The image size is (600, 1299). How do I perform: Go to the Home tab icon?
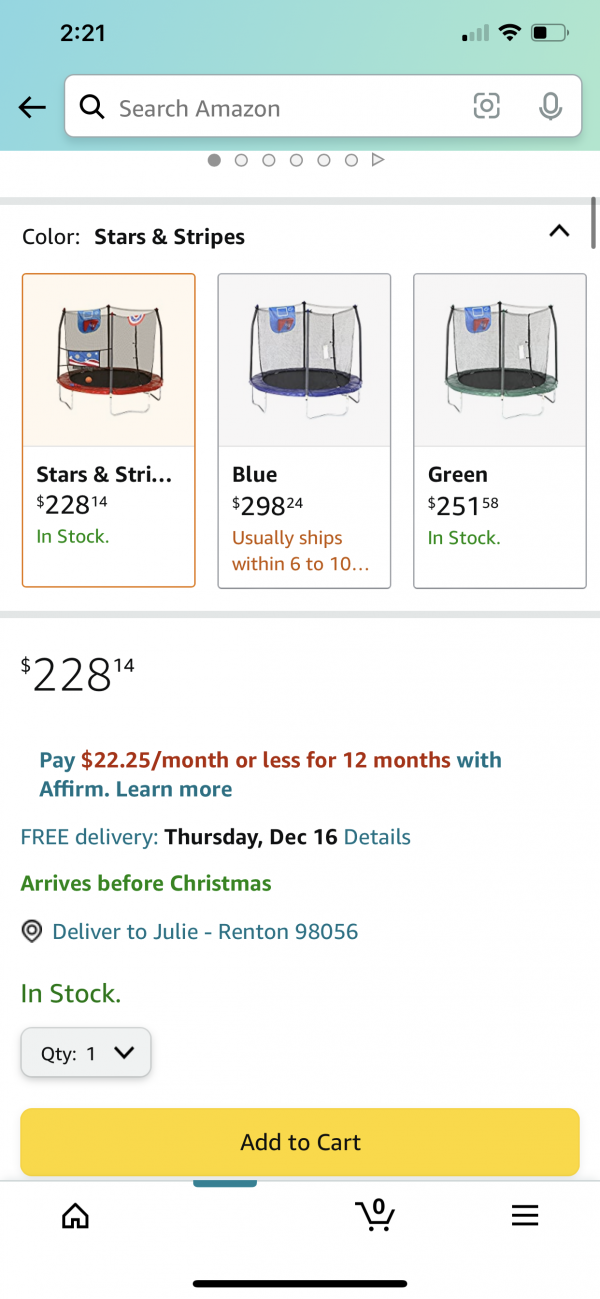pos(75,1215)
